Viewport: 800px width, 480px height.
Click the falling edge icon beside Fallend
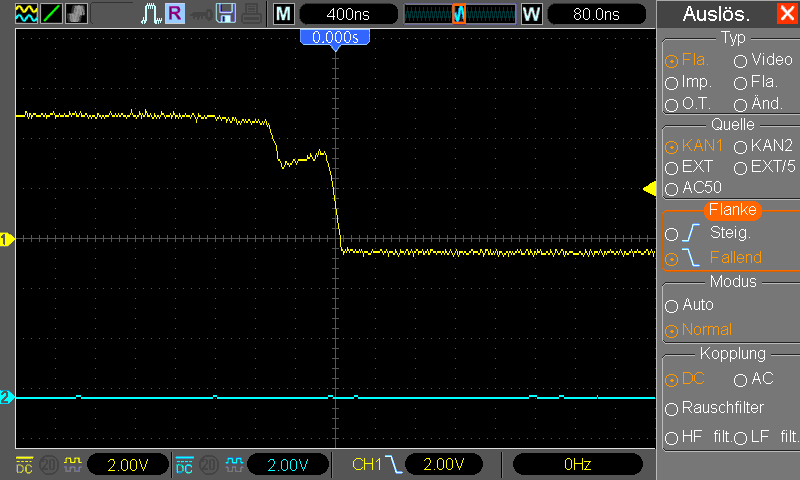click(691, 257)
